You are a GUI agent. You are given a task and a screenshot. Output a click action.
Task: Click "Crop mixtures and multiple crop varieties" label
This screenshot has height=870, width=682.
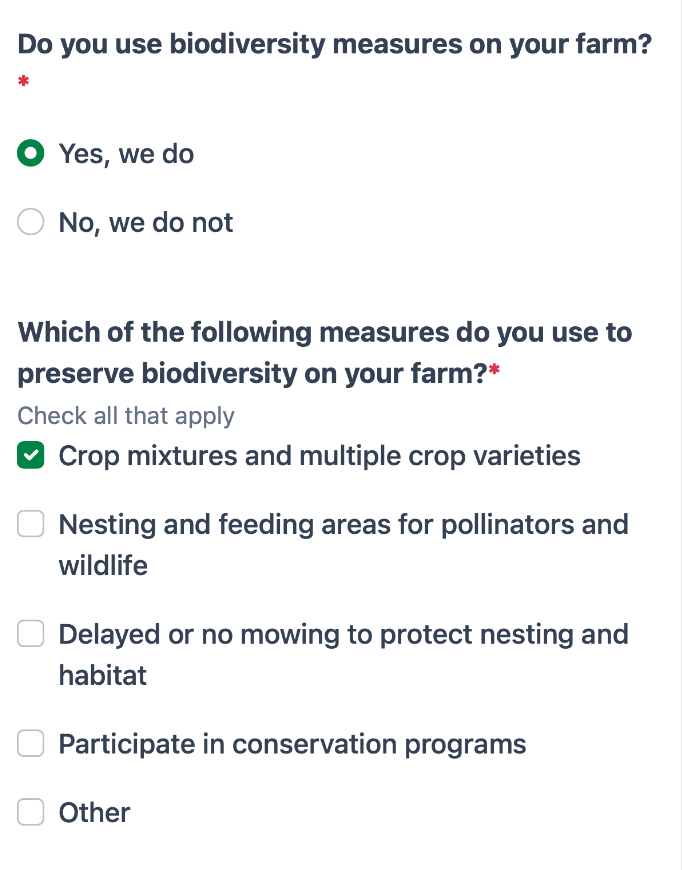tap(319, 456)
